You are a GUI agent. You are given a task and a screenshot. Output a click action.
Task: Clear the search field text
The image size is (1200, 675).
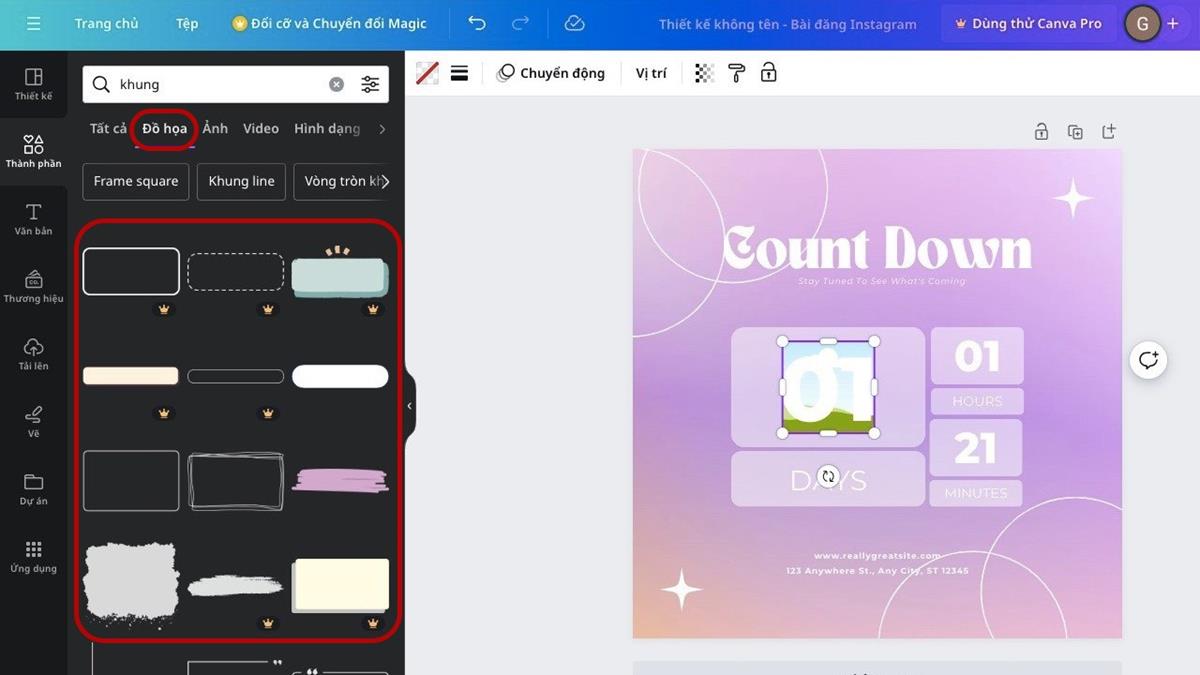pos(337,85)
